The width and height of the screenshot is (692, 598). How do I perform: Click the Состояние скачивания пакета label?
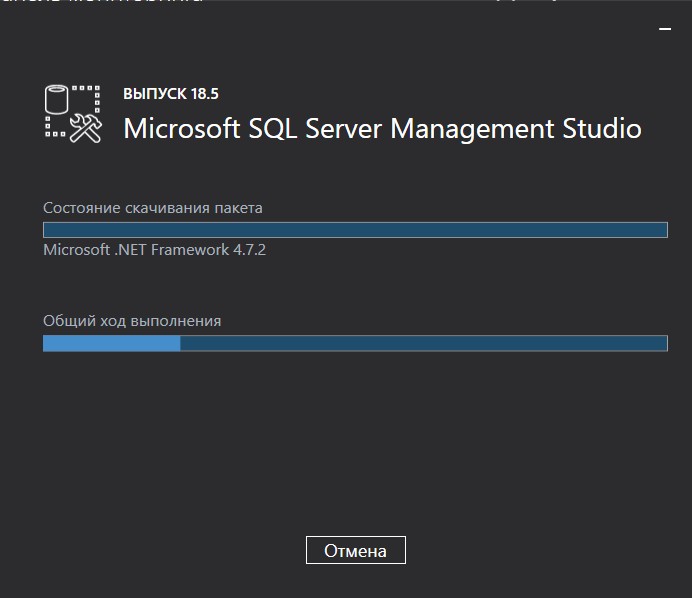coord(153,208)
